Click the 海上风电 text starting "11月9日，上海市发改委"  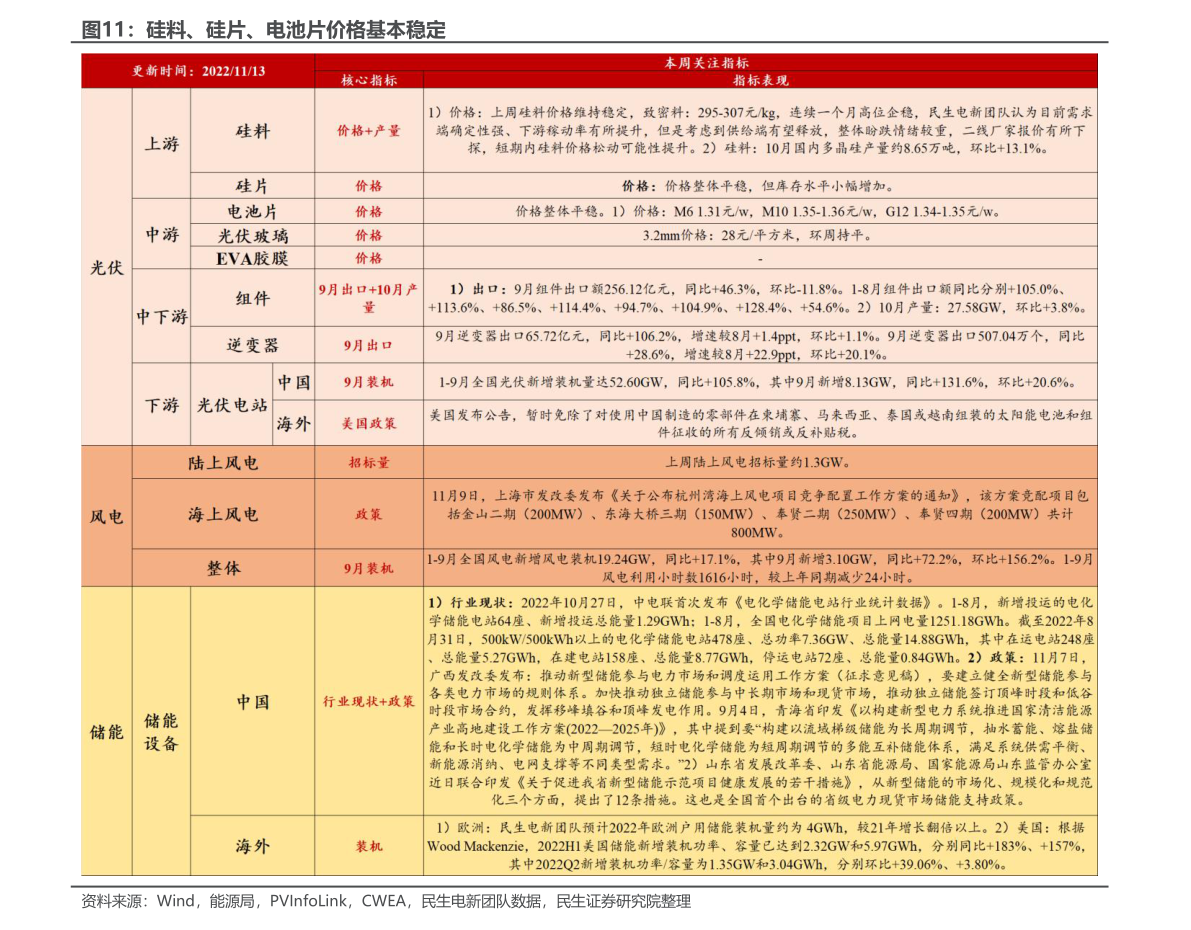(760, 514)
